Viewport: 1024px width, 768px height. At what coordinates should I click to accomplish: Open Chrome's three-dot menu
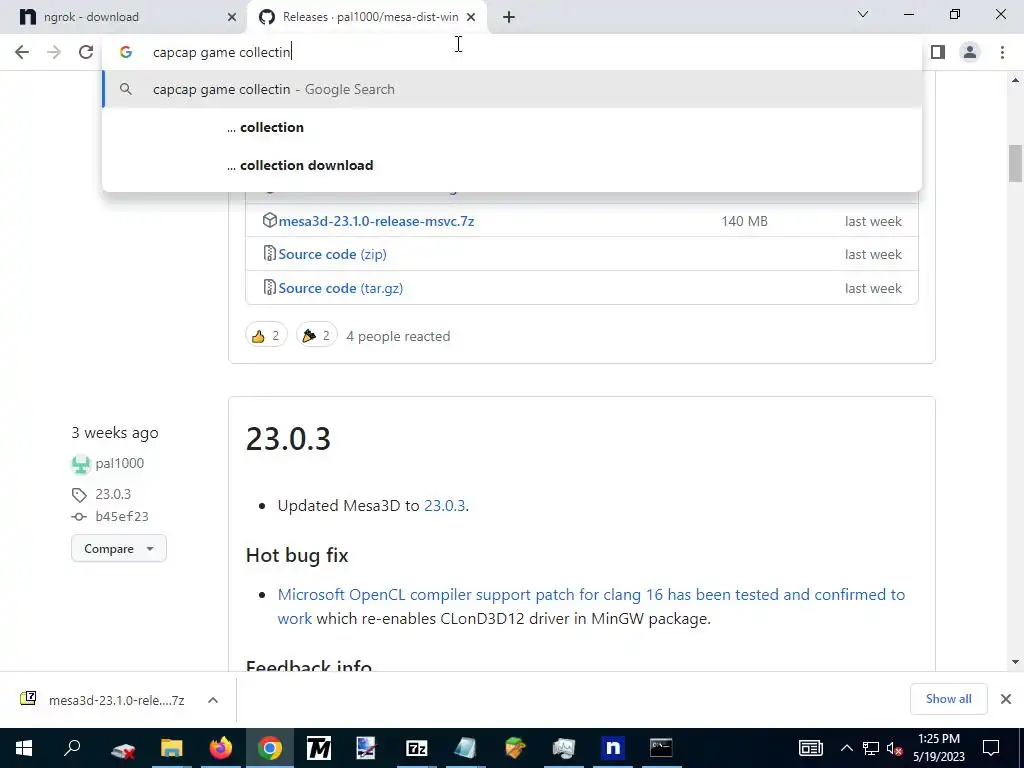coord(1002,52)
